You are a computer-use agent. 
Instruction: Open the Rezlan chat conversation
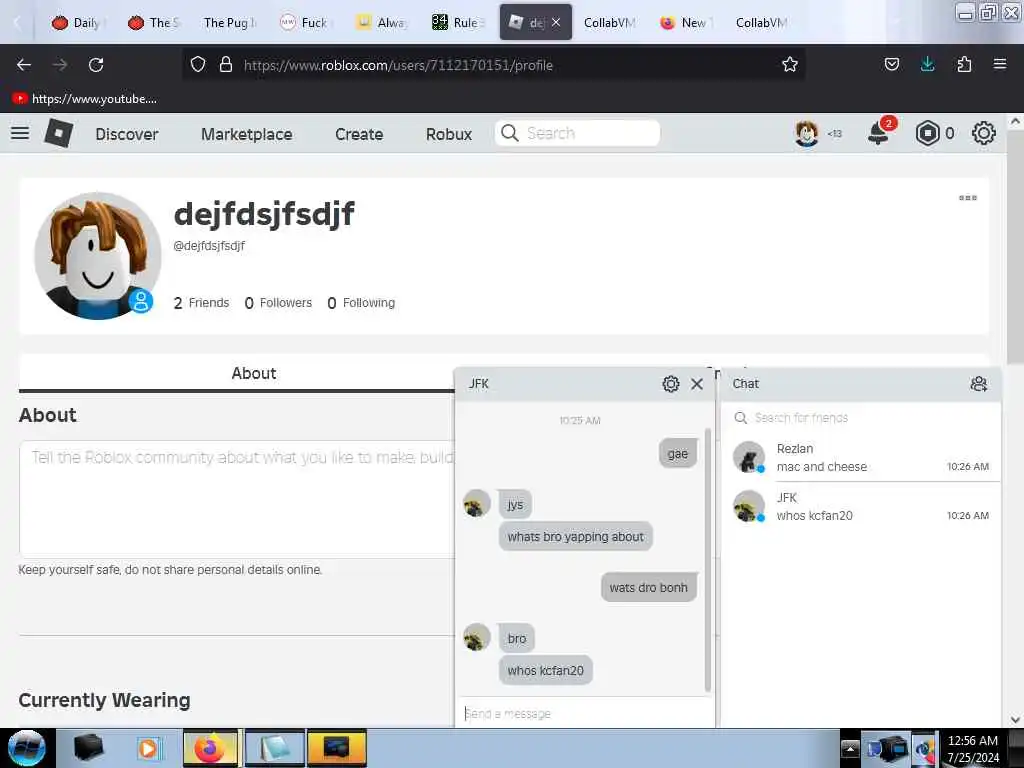tap(861, 458)
